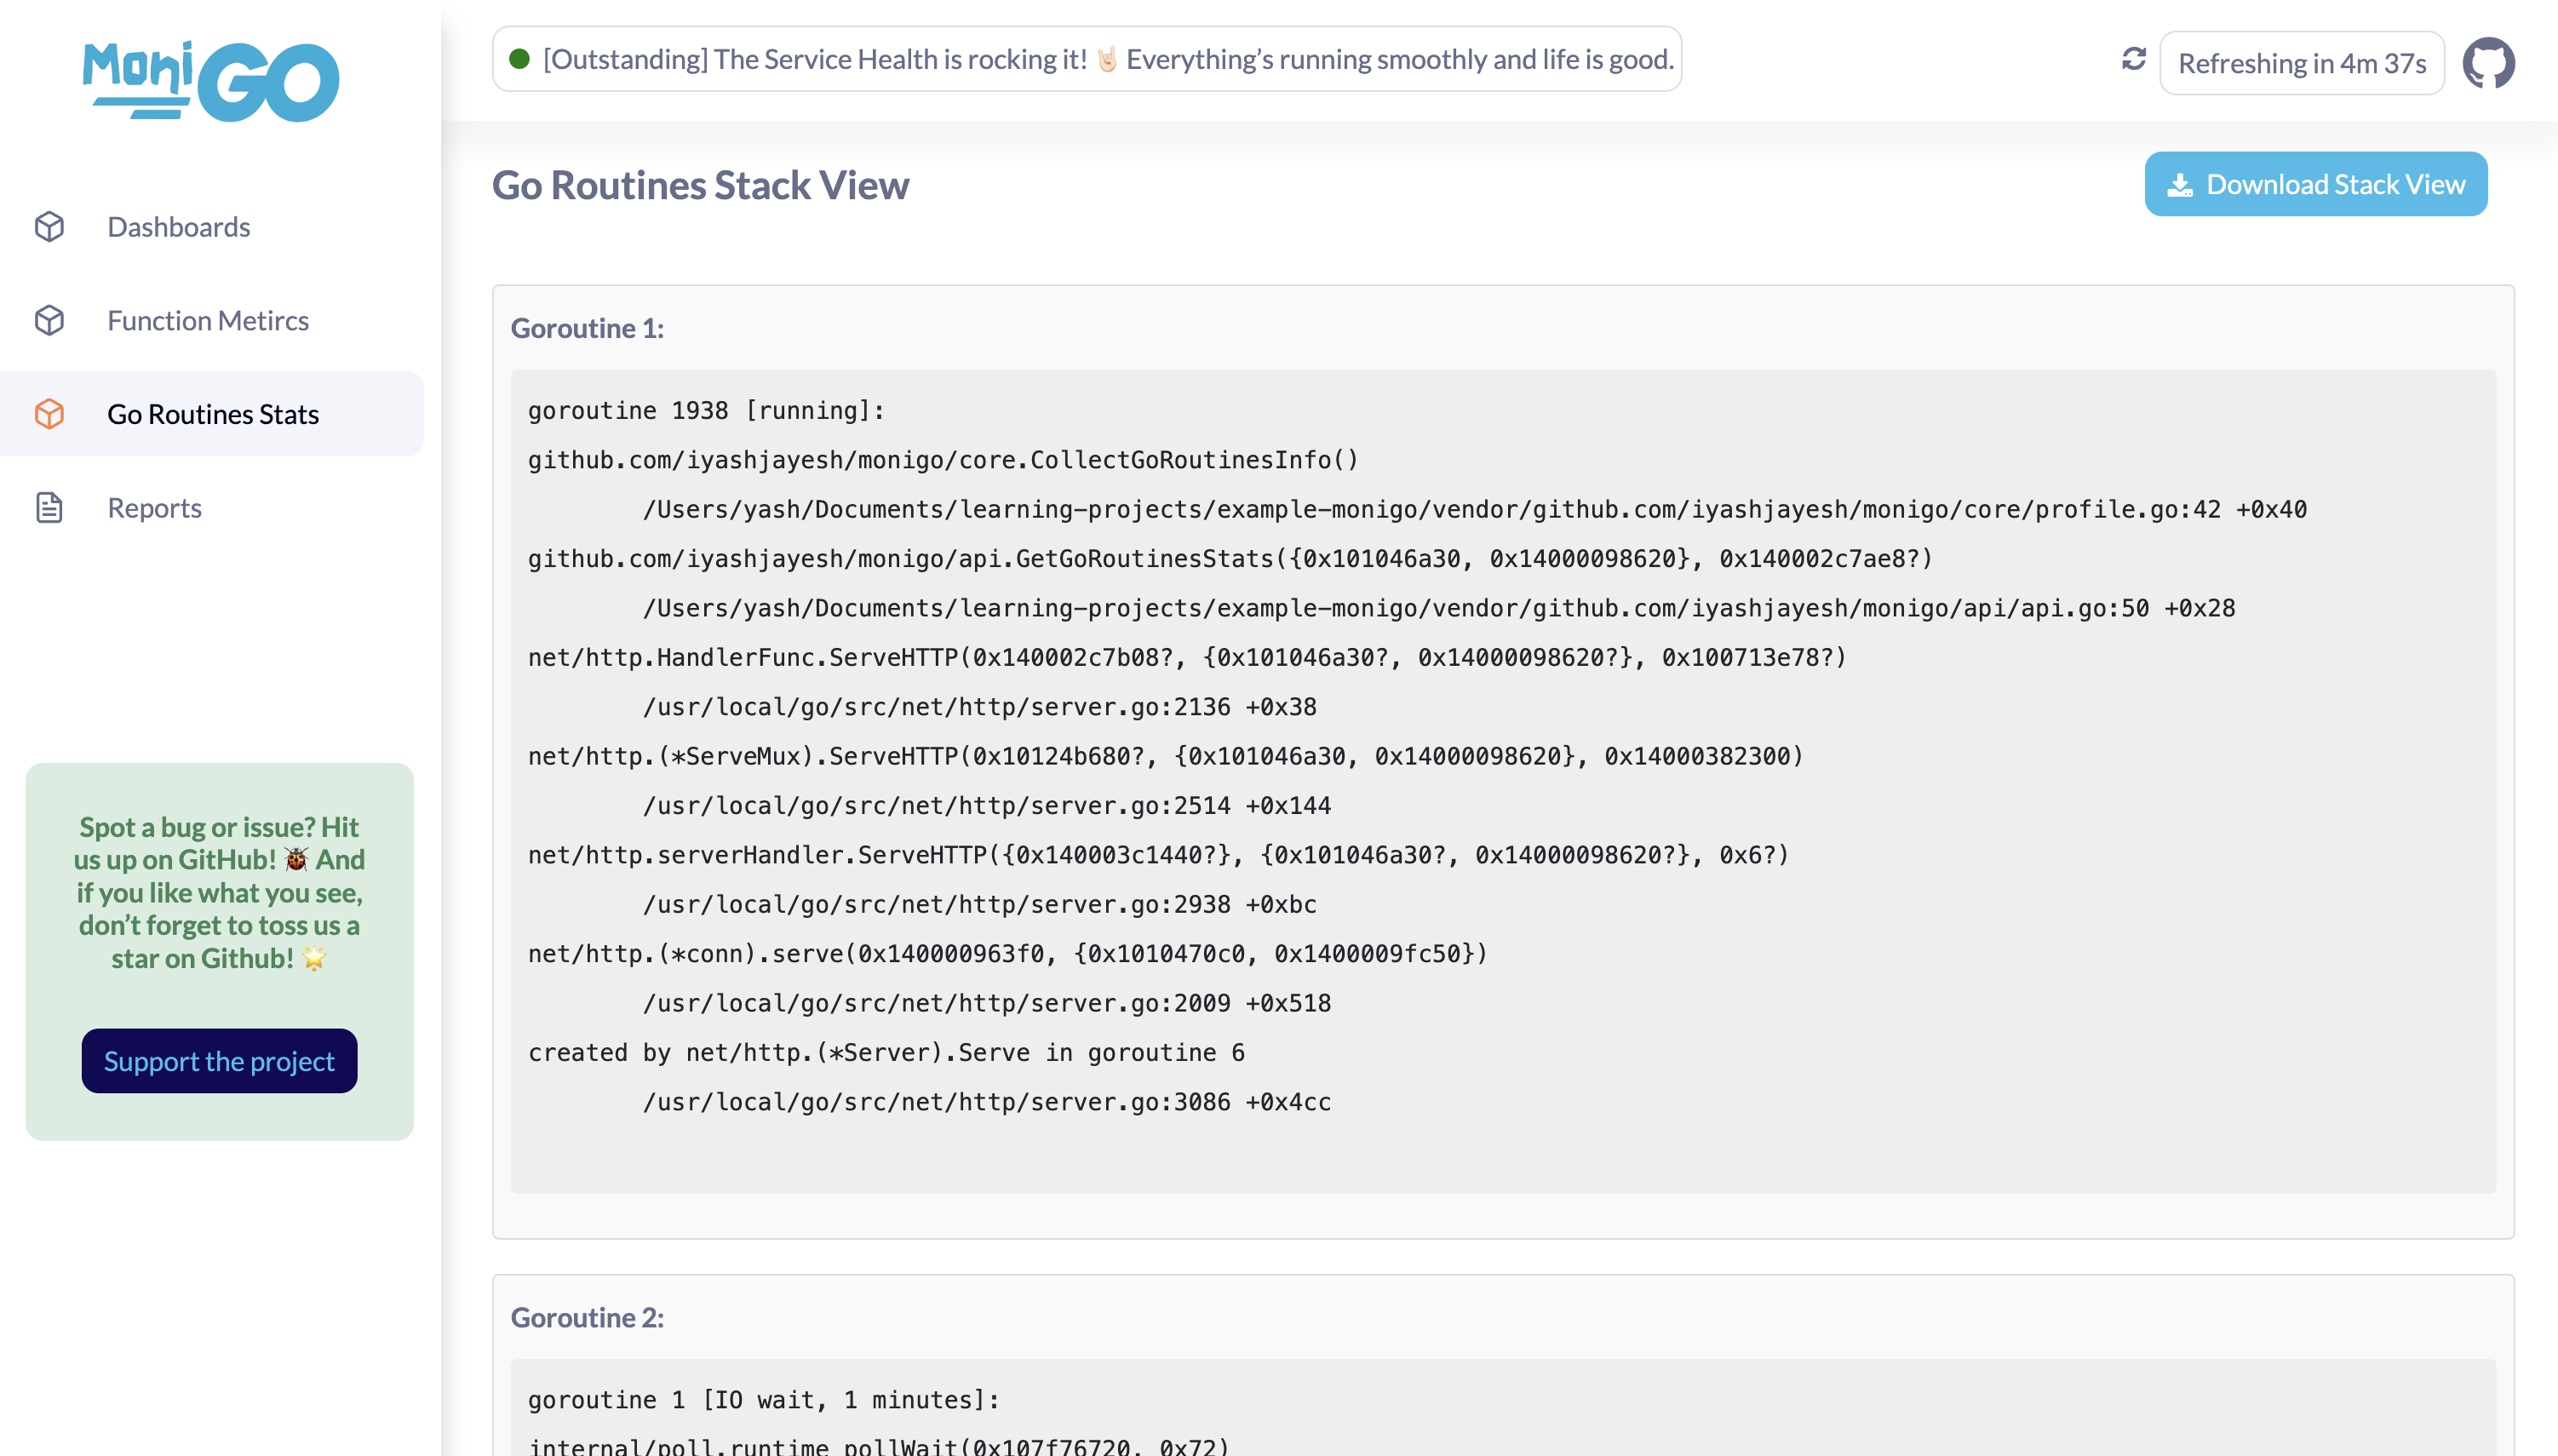The width and height of the screenshot is (2558, 1456).
Task: Click the Dashboards cube icon
Action: (49, 227)
